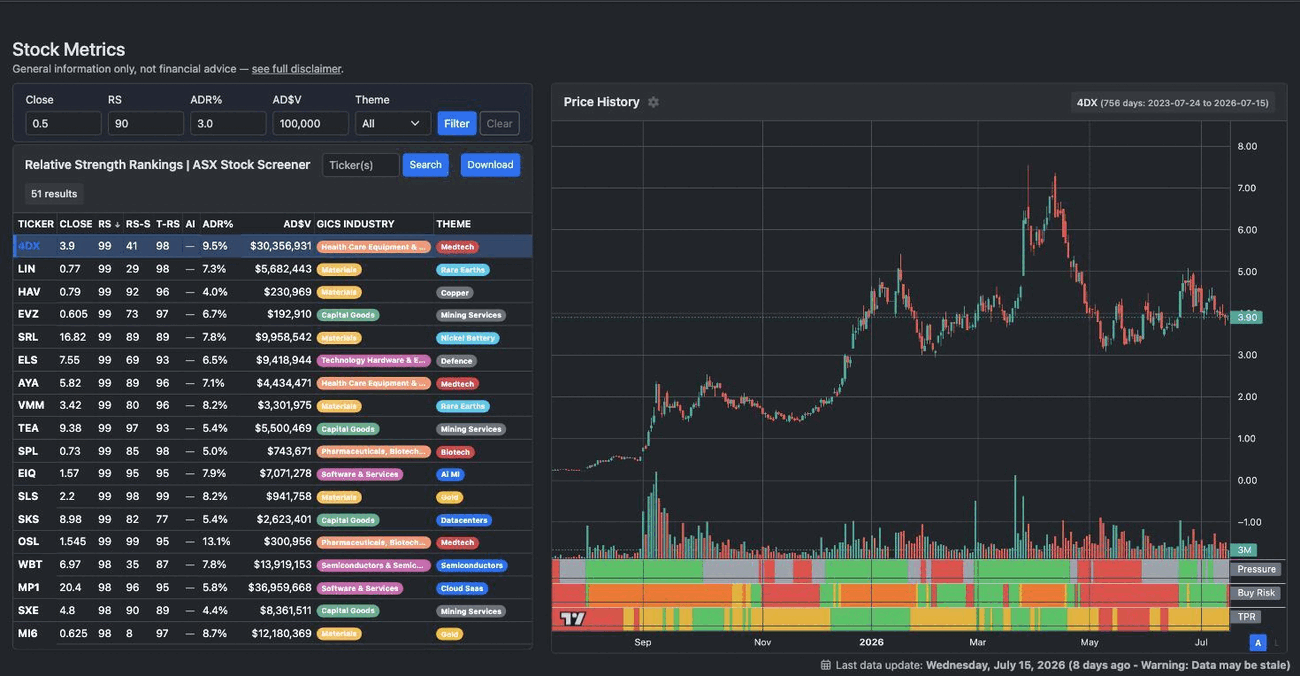The width and height of the screenshot is (1300, 676).
Task: Clear the applied filters
Action: click(x=500, y=123)
